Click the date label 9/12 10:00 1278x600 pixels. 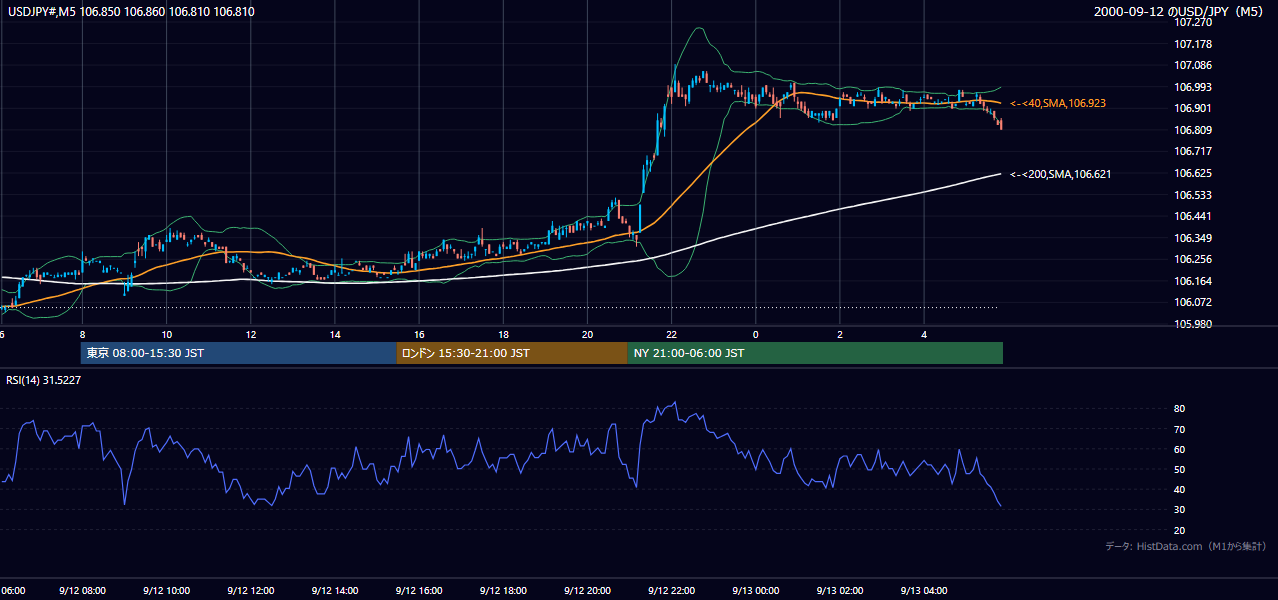(166, 590)
